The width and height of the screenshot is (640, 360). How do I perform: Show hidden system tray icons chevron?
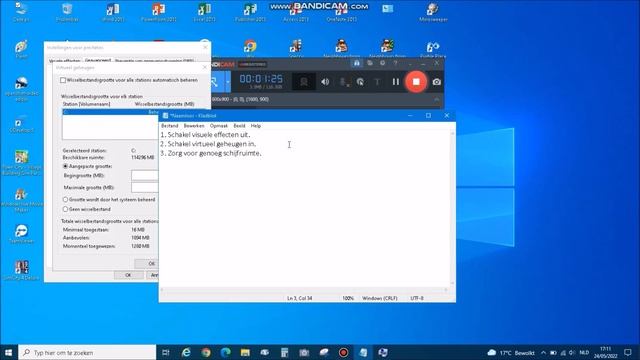tap(543, 353)
